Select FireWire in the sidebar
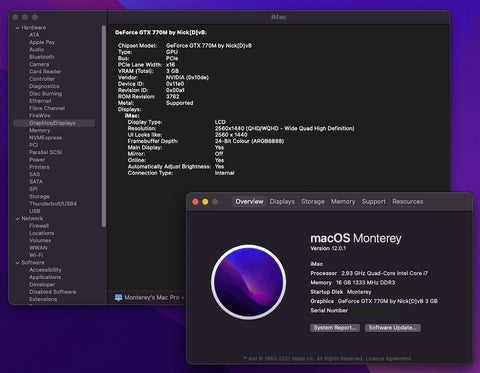The image size is (480, 373). (x=40, y=116)
